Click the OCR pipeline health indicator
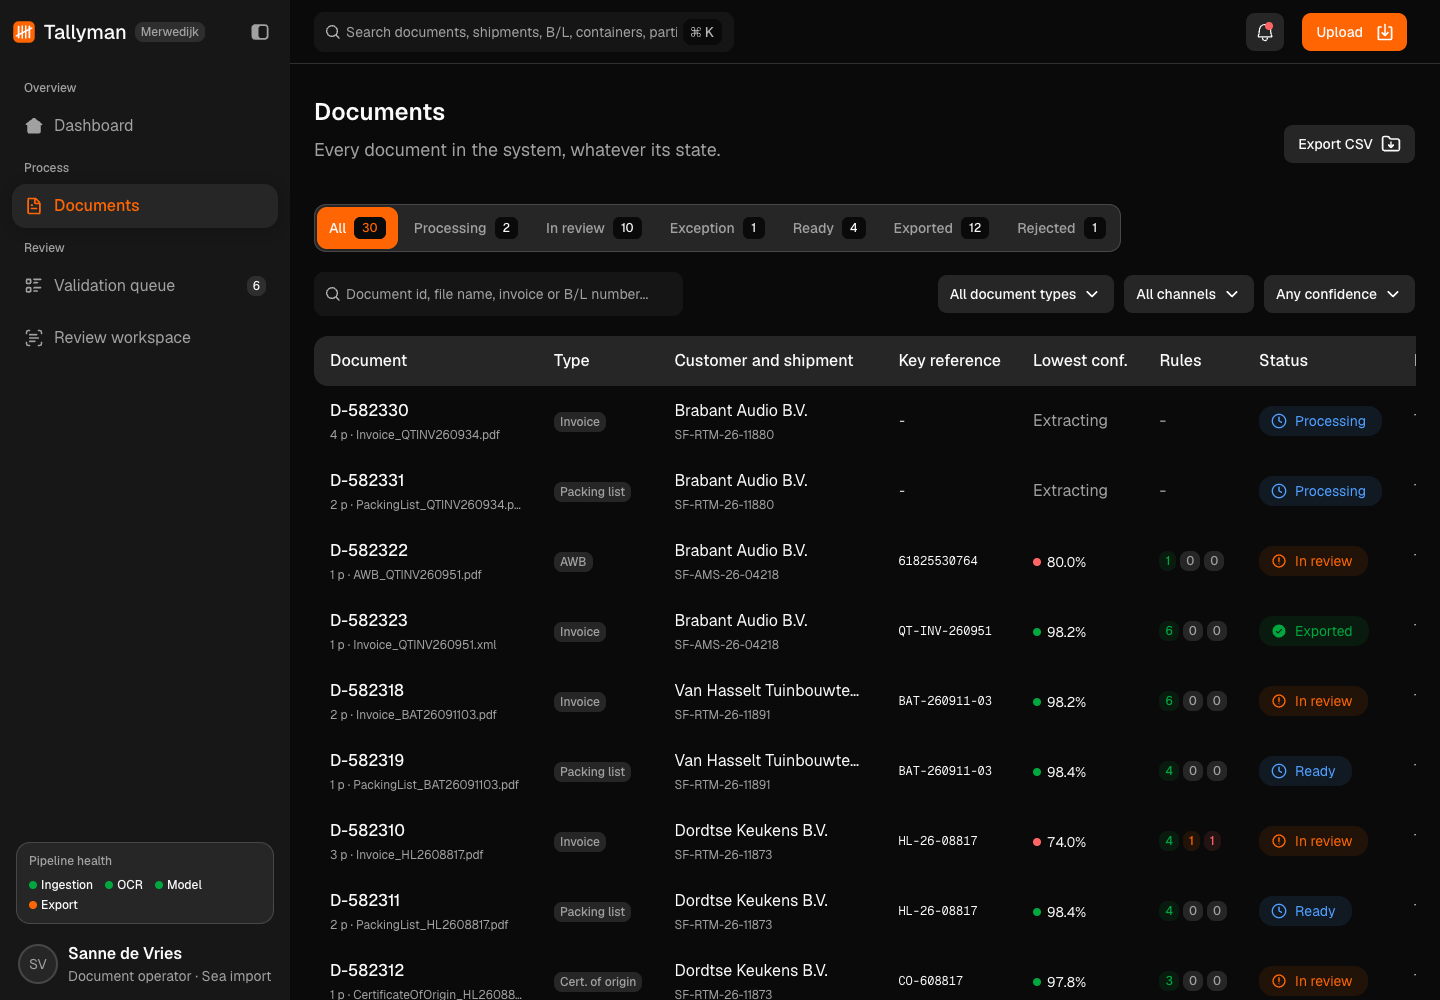 (x=124, y=885)
